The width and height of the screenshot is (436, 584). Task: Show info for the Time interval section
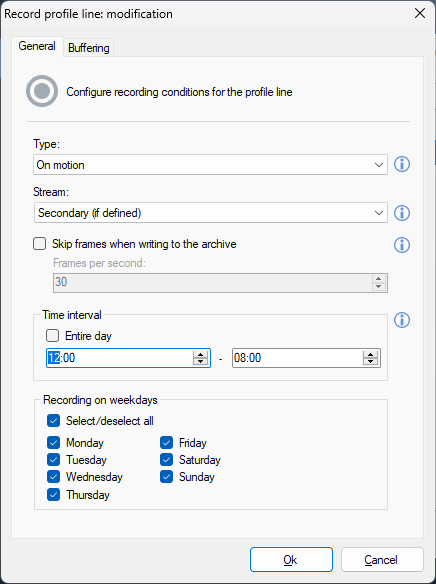coord(402,320)
